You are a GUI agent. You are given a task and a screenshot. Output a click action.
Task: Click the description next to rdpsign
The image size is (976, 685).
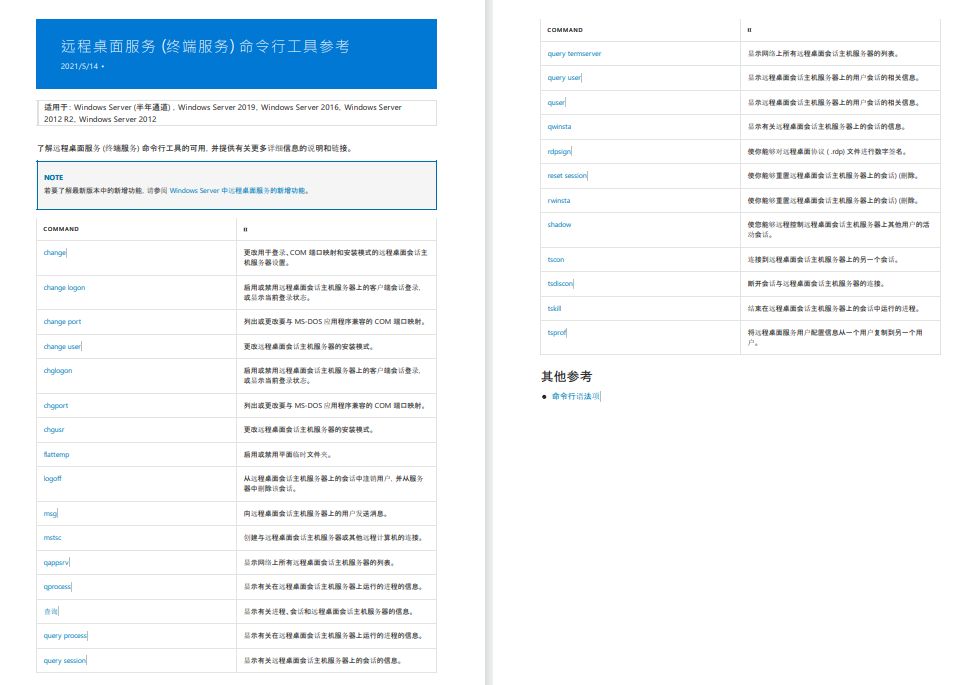point(827,151)
